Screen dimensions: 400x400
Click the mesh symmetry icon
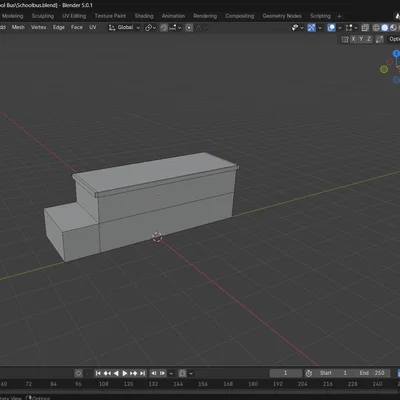click(x=345, y=39)
